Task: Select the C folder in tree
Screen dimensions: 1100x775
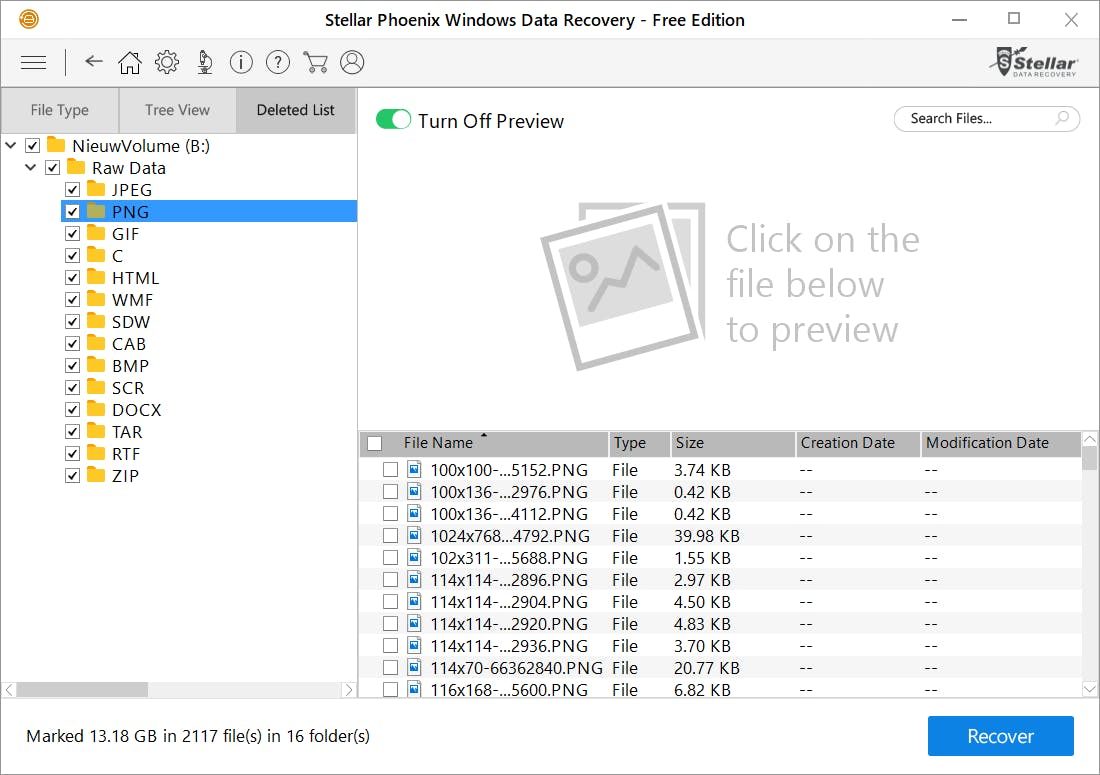Action: pos(117,255)
